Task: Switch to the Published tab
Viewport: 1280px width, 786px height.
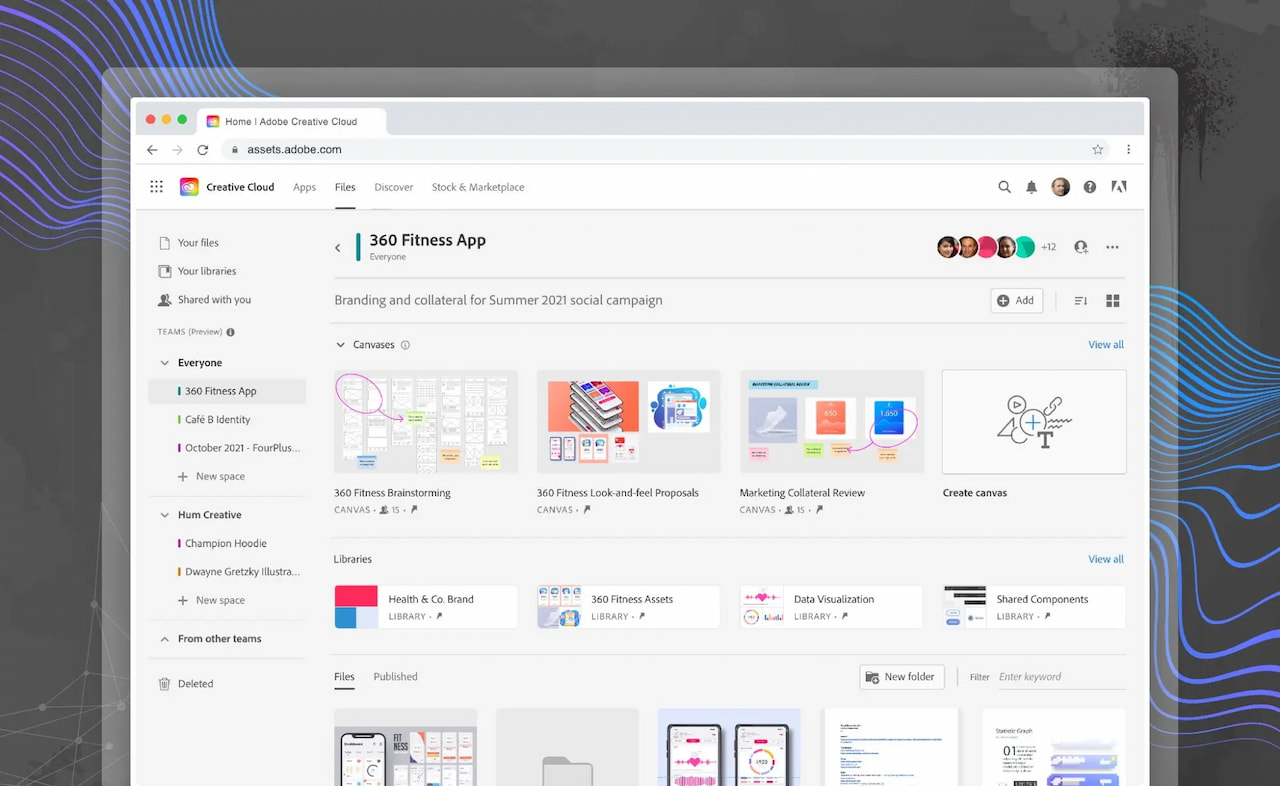Action: pos(395,676)
